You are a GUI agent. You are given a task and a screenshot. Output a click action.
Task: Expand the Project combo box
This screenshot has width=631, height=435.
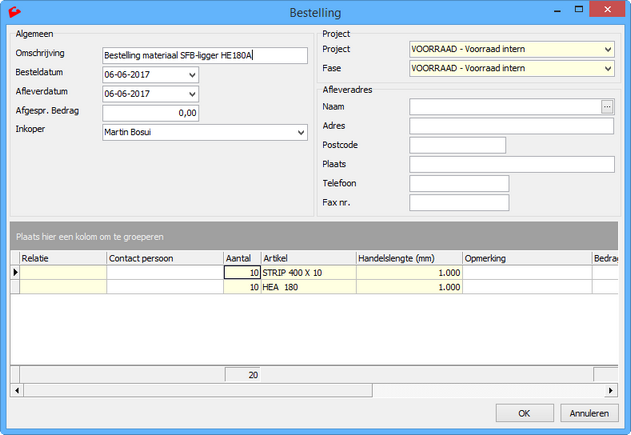(608, 49)
